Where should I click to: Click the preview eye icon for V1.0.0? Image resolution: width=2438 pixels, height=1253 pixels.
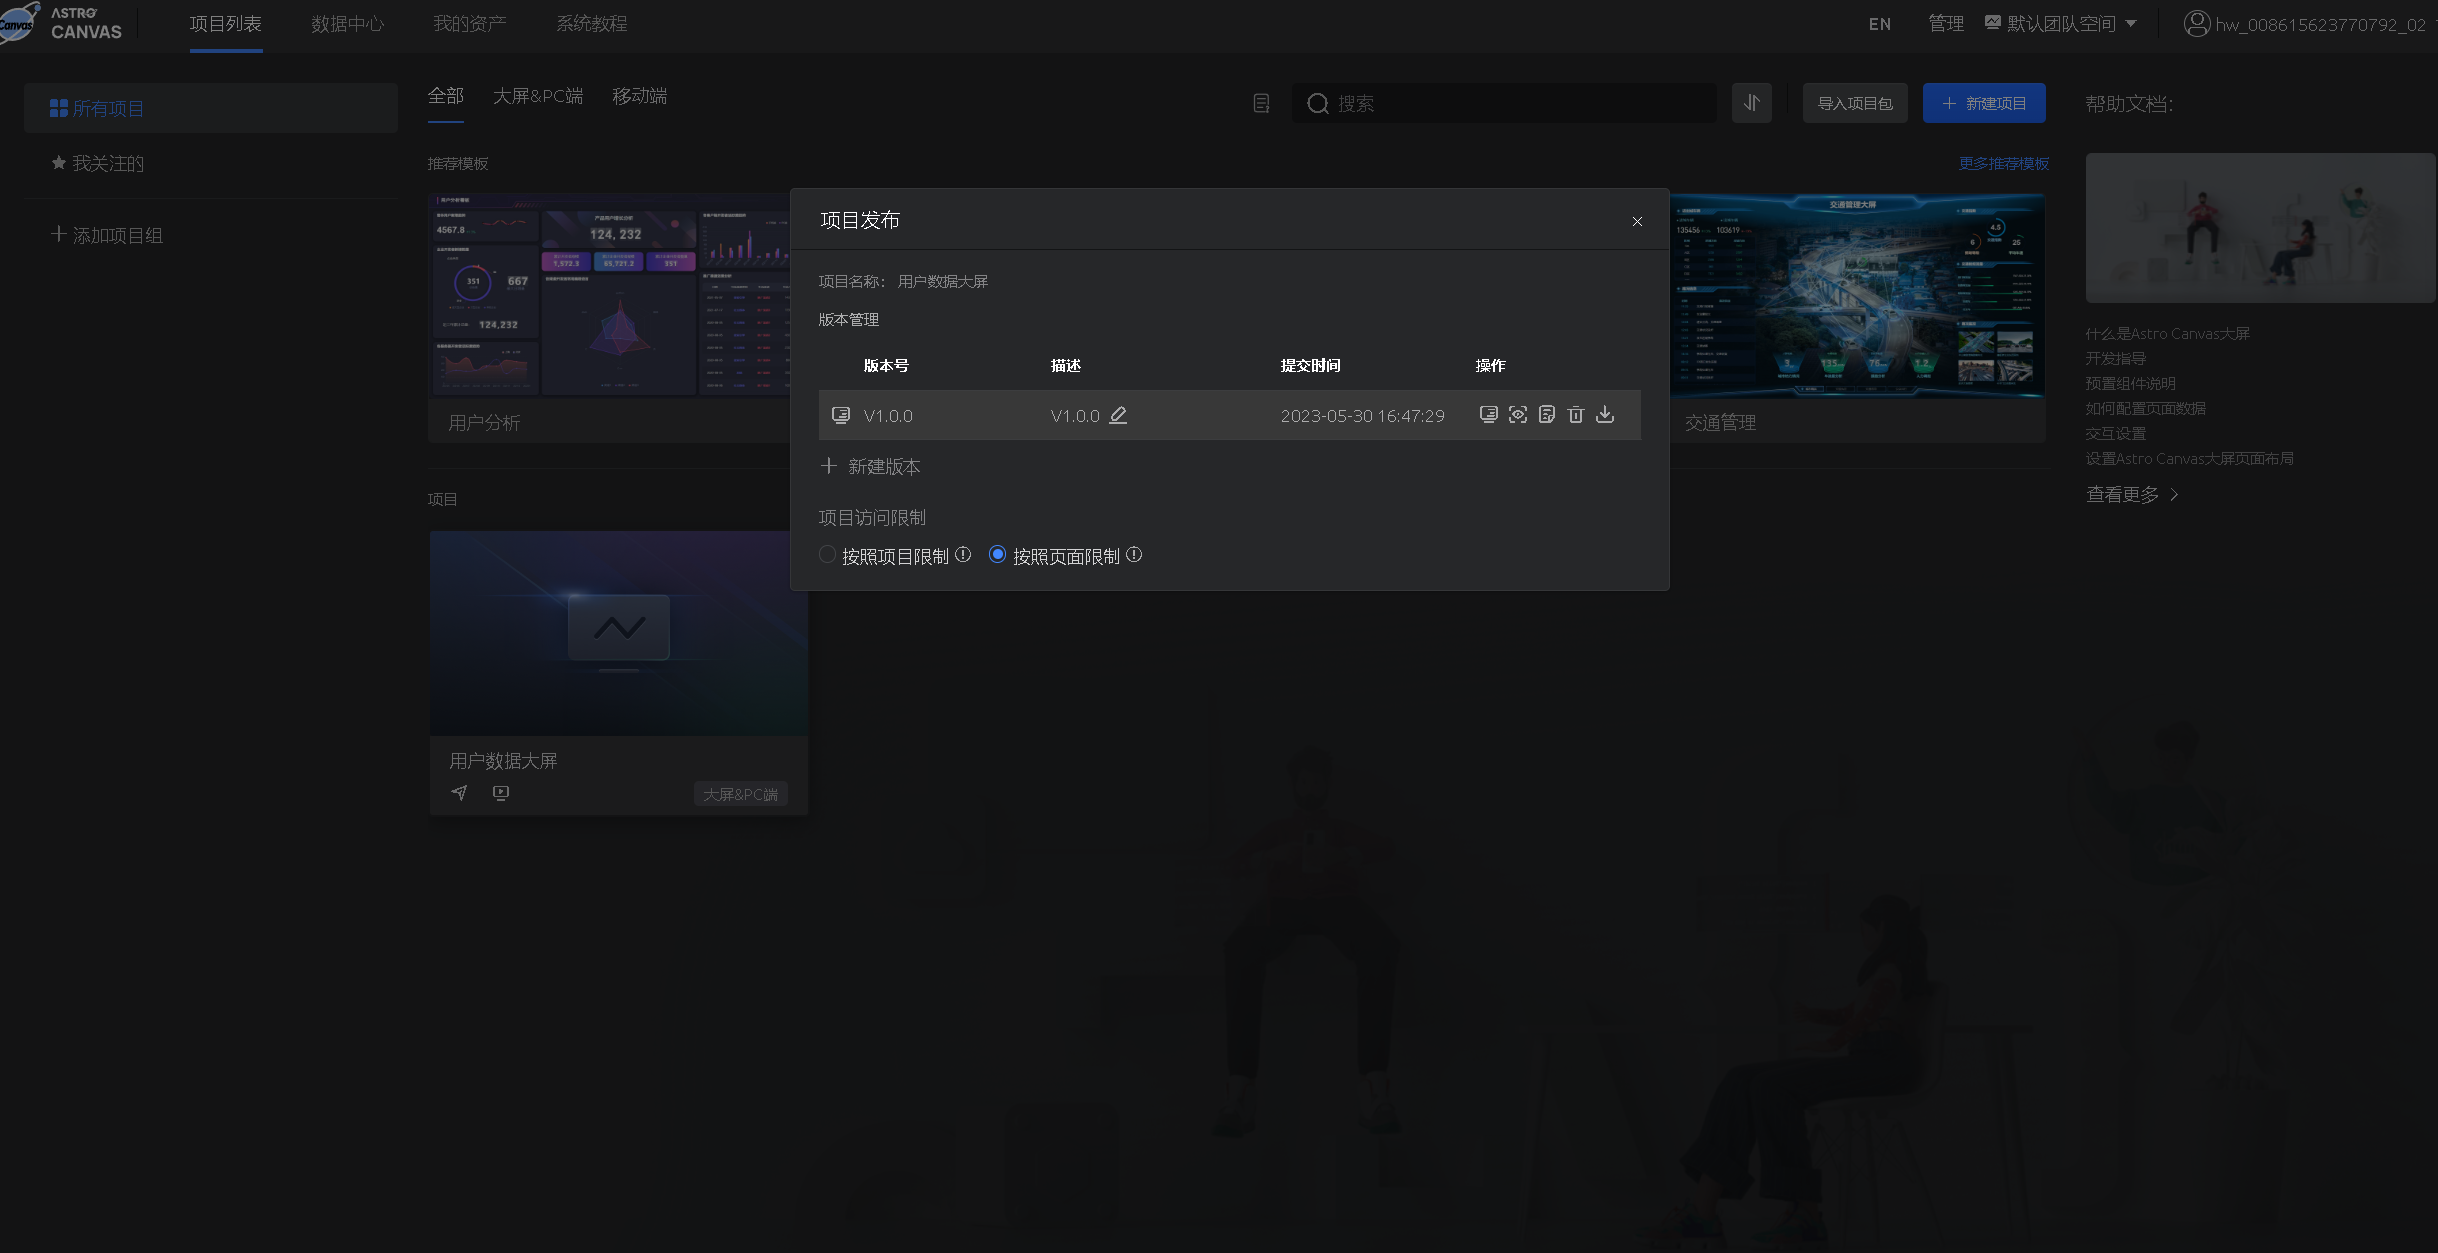click(x=1518, y=415)
